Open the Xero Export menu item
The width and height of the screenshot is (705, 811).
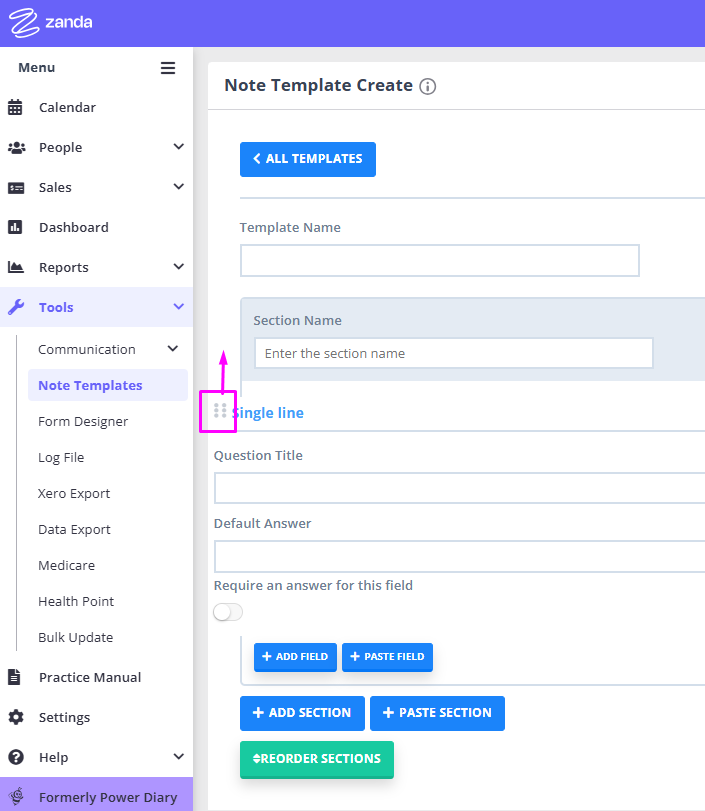(x=74, y=494)
